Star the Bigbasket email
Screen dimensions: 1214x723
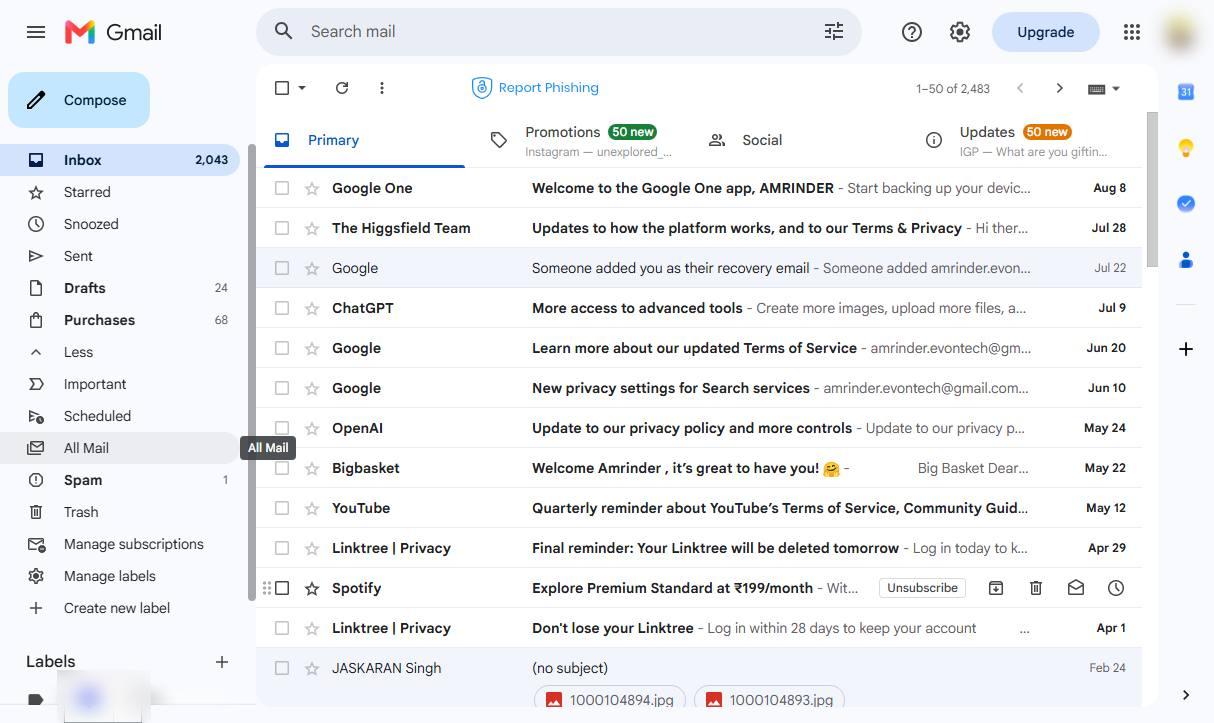coord(312,468)
